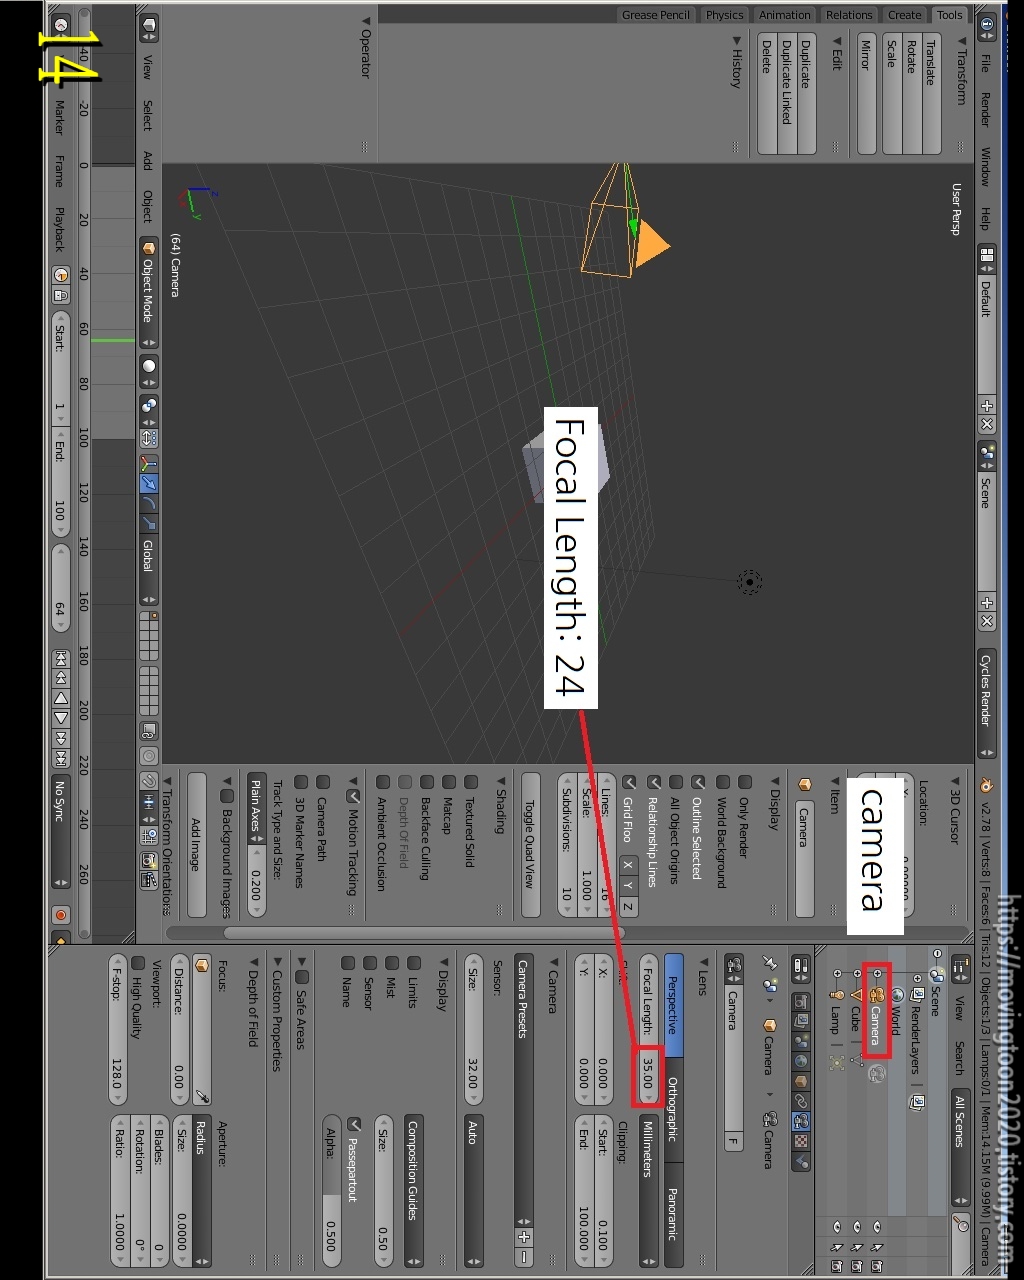Select the Panoramic lens type button
Screen dimensions: 1024x1280
(x=672, y=1213)
